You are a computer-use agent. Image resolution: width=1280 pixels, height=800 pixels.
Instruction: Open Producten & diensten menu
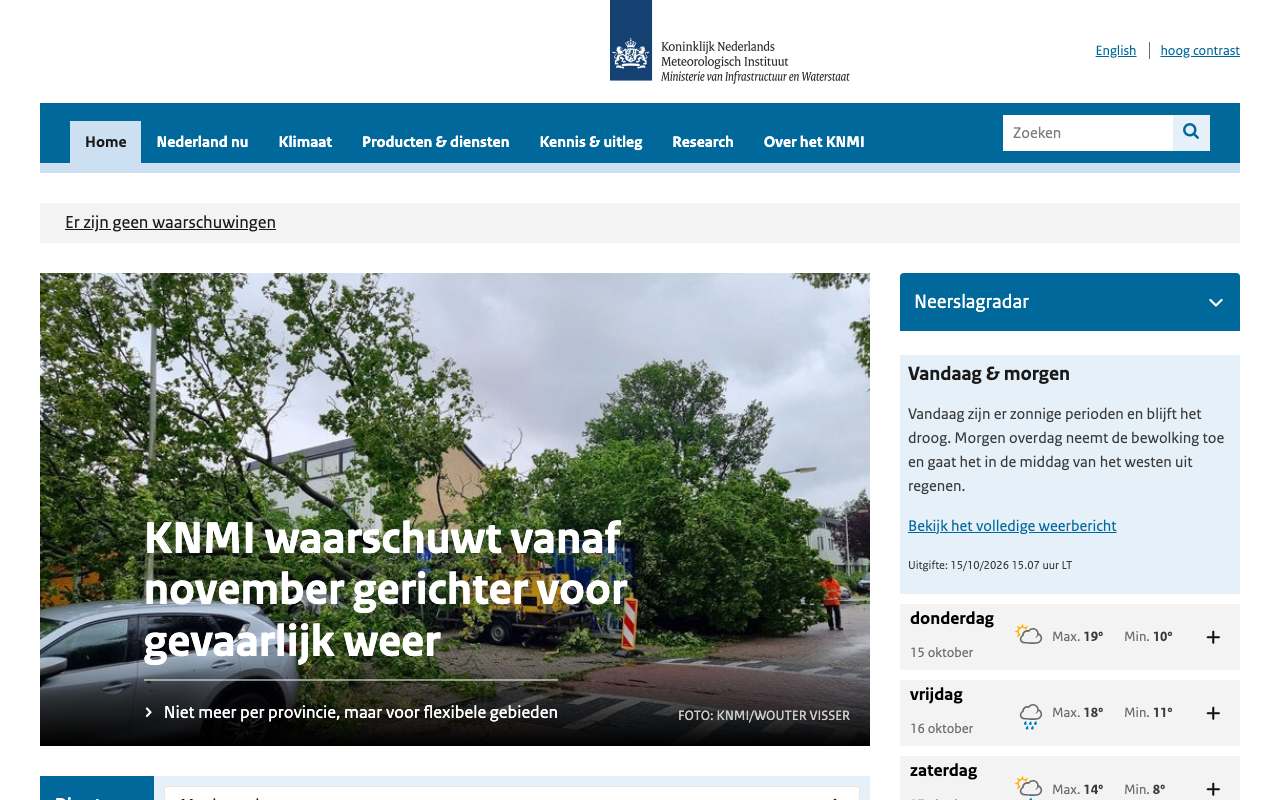tap(435, 142)
